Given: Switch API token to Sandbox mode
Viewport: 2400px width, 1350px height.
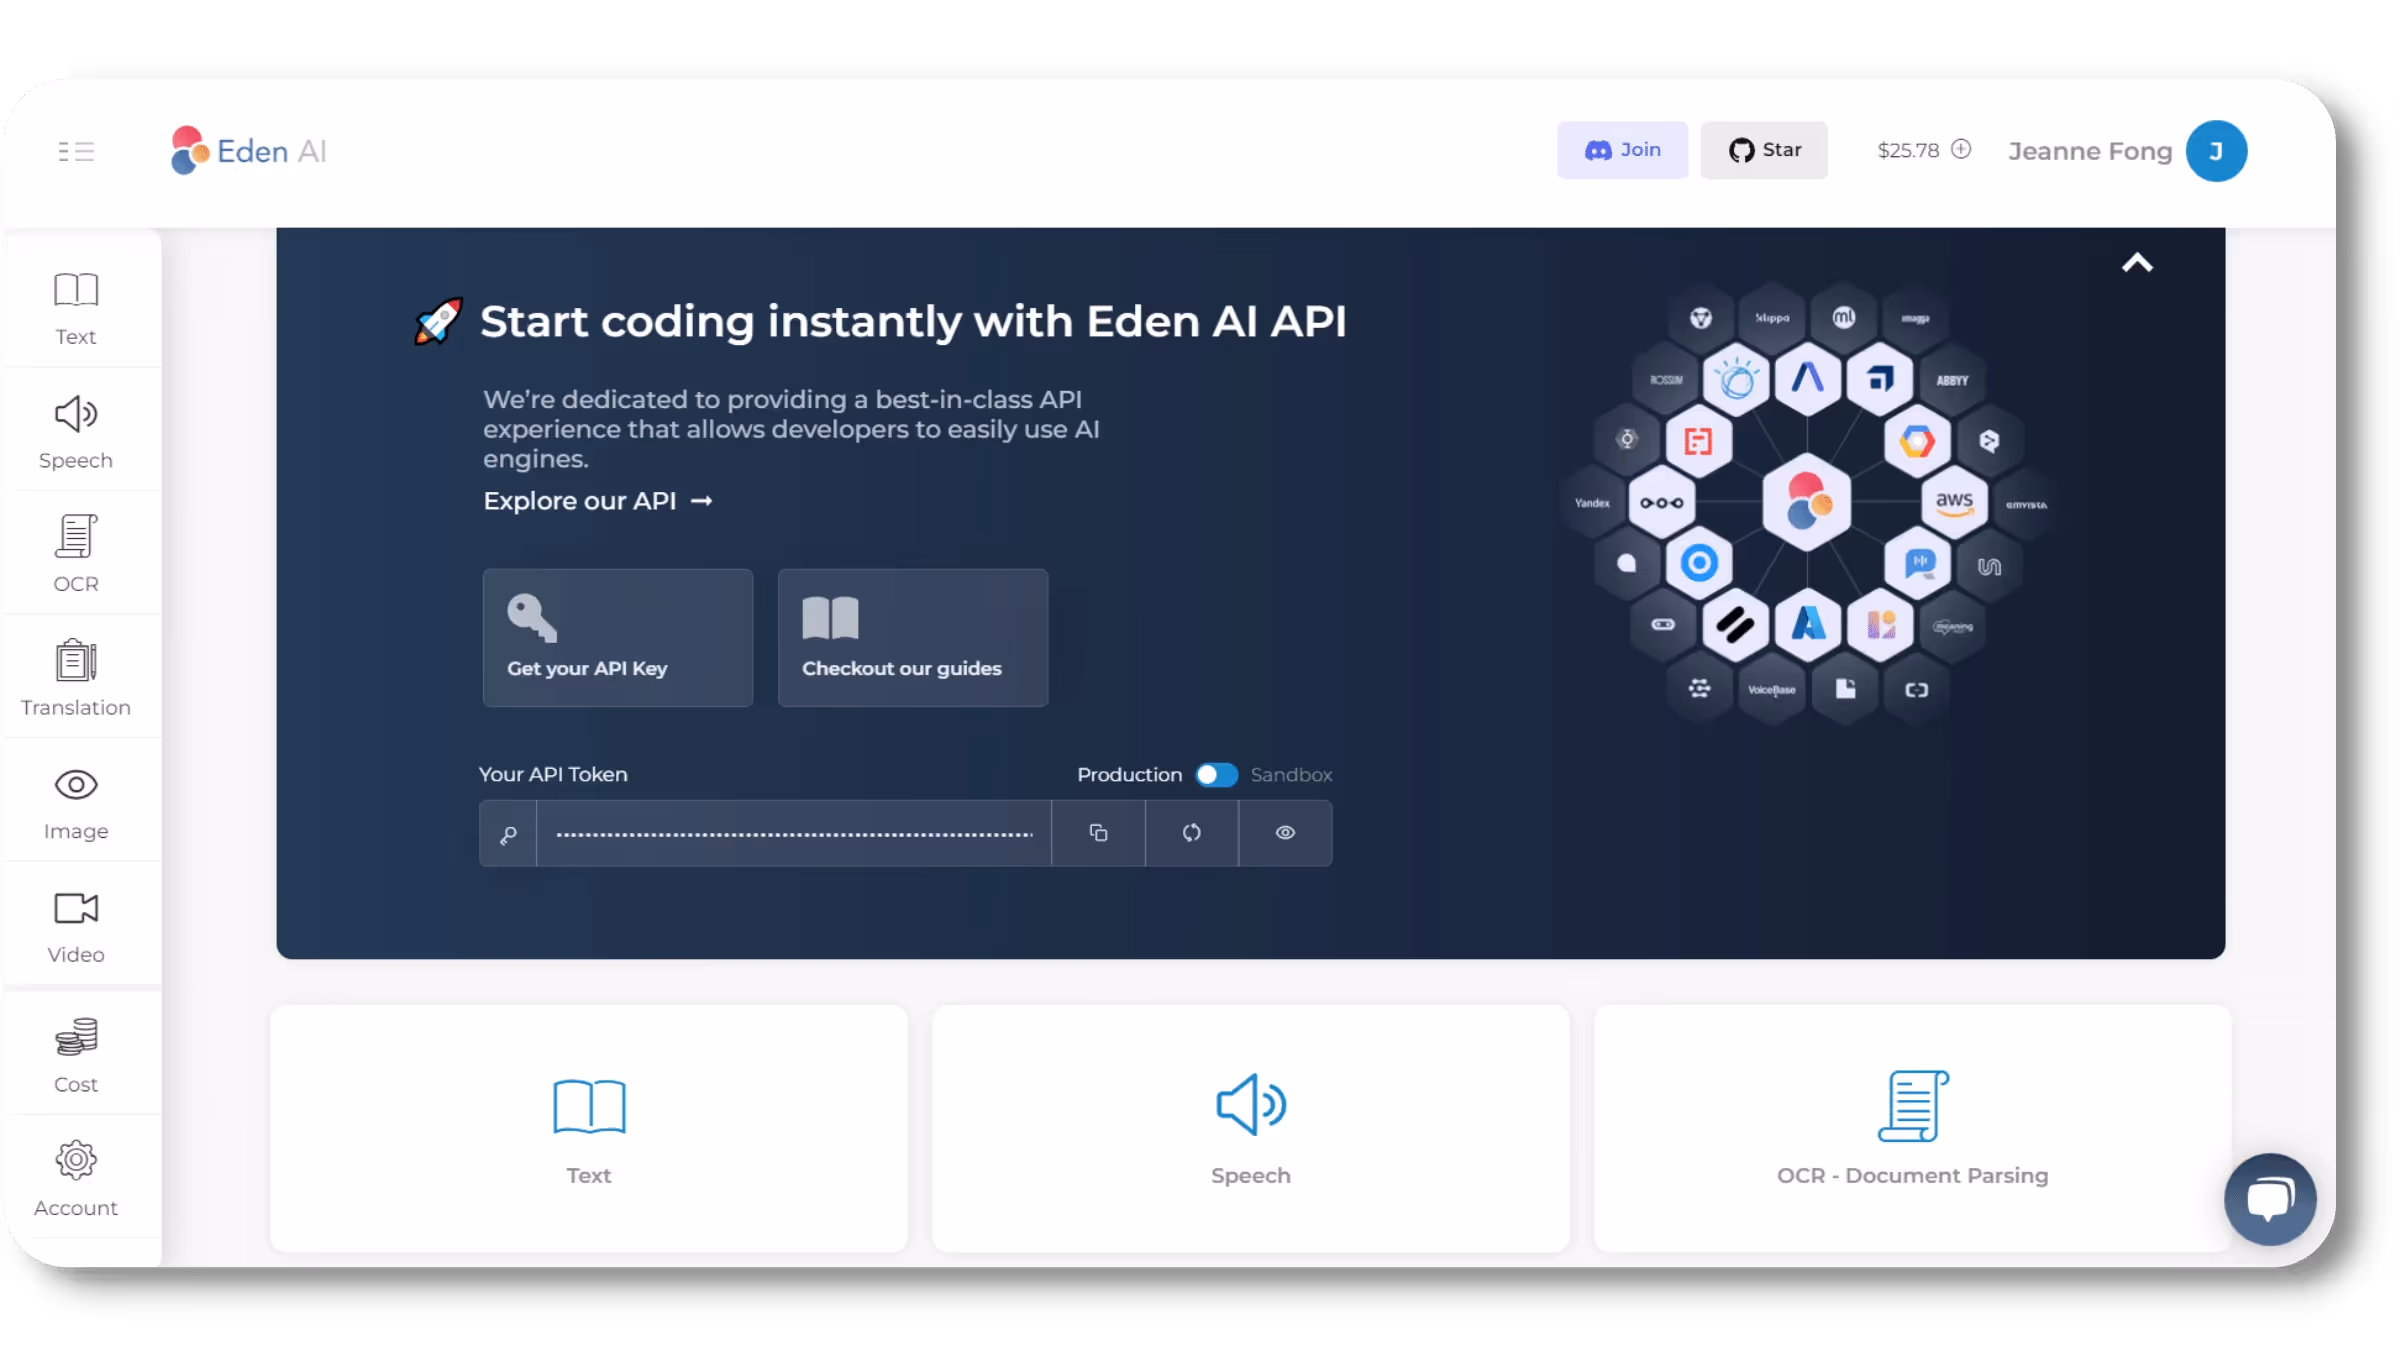Looking at the screenshot, I should tap(1216, 774).
